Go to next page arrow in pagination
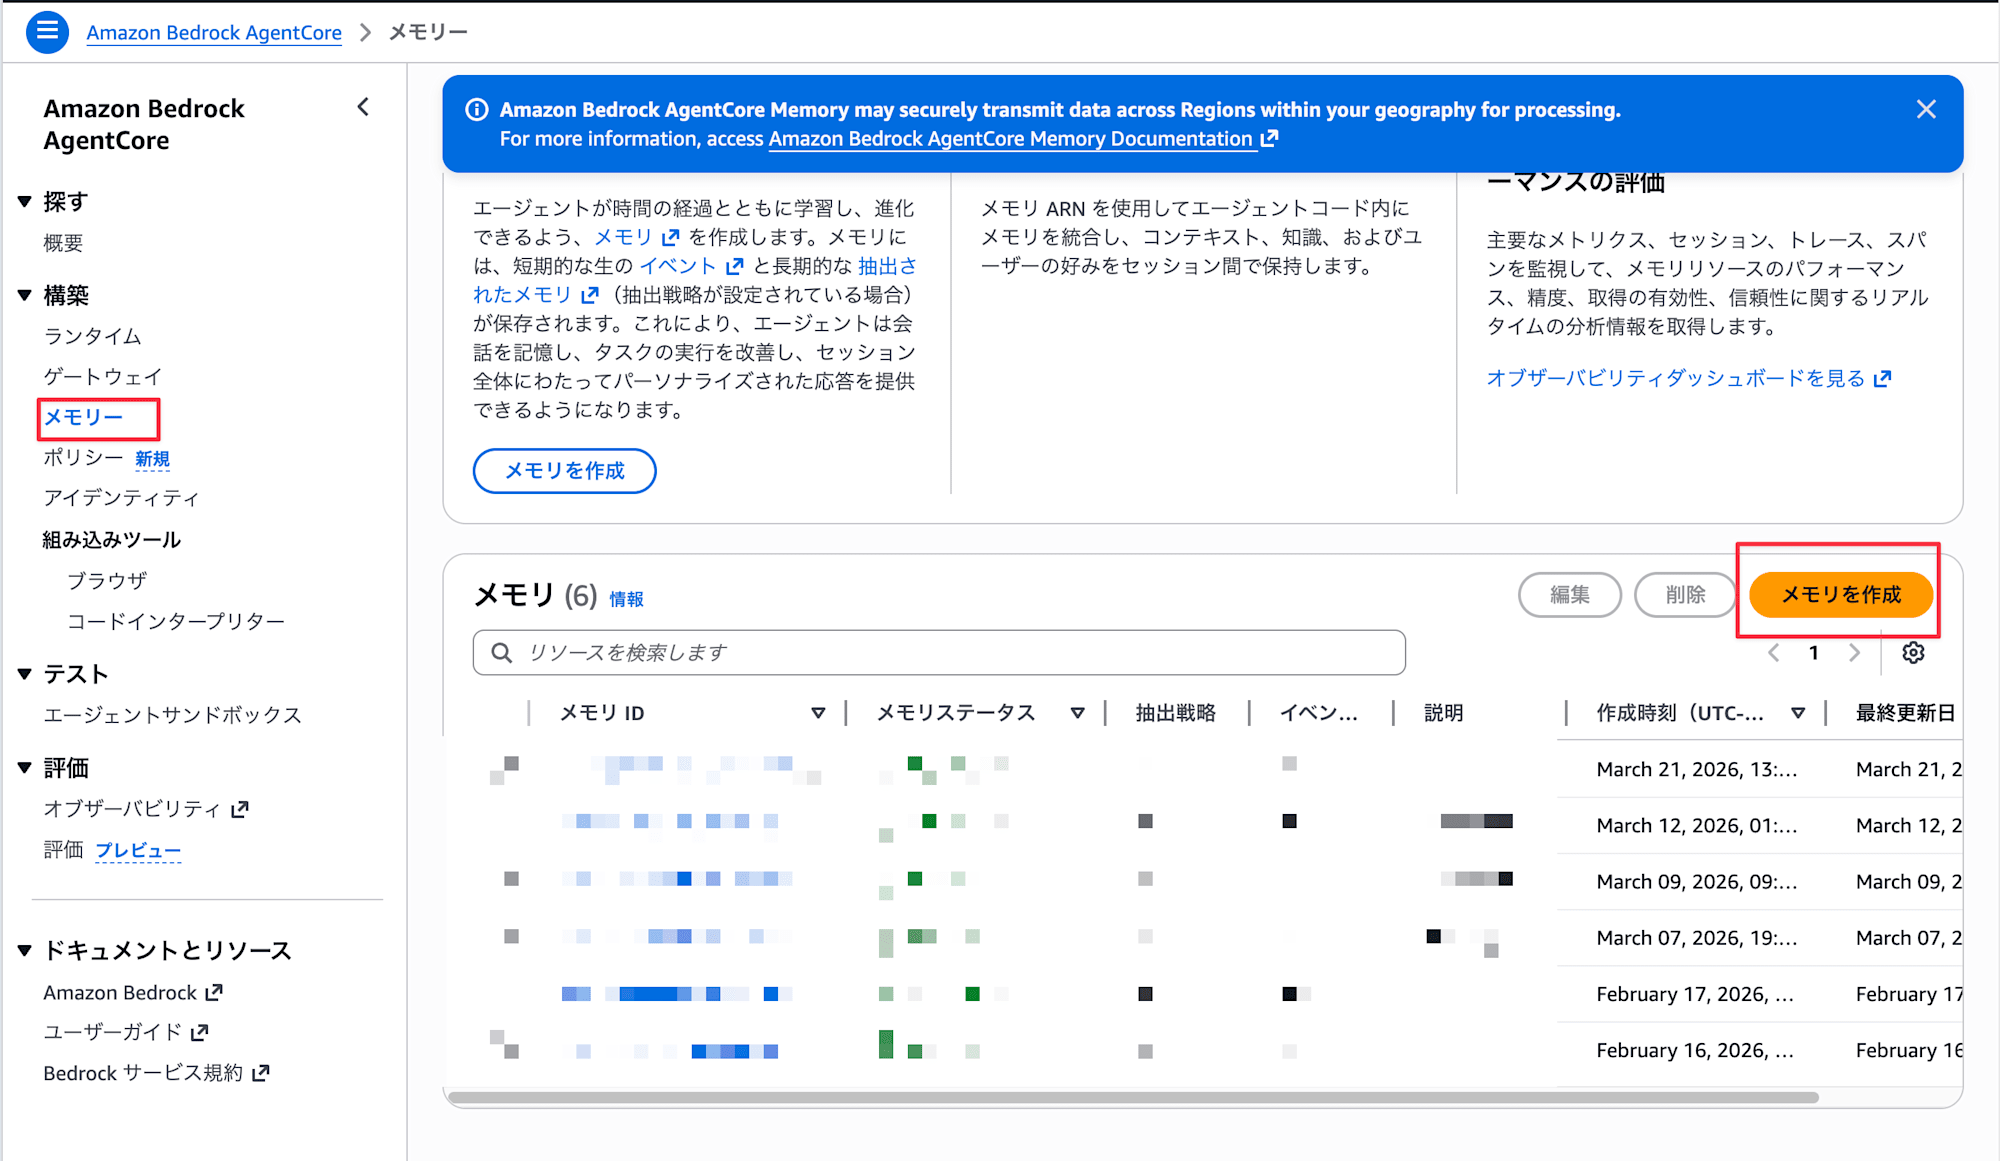 (x=1855, y=653)
